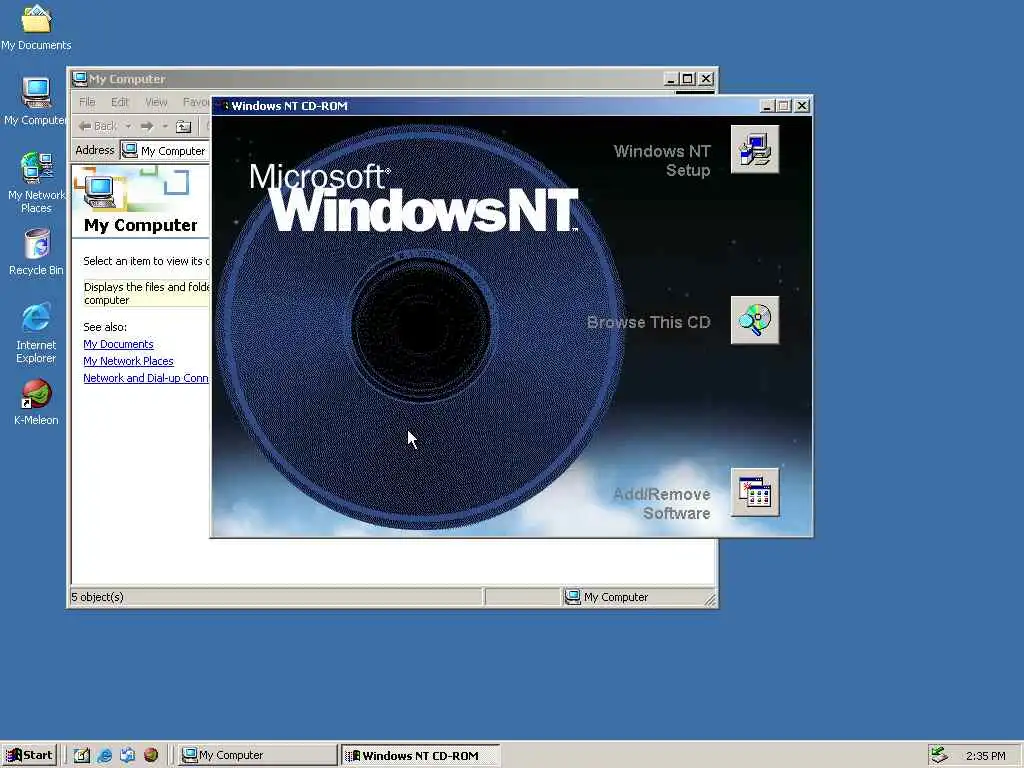Click the My Computer window resize grip
Viewport: 1024px width, 768px height.
pyautogui.click(x=711, y=600)
